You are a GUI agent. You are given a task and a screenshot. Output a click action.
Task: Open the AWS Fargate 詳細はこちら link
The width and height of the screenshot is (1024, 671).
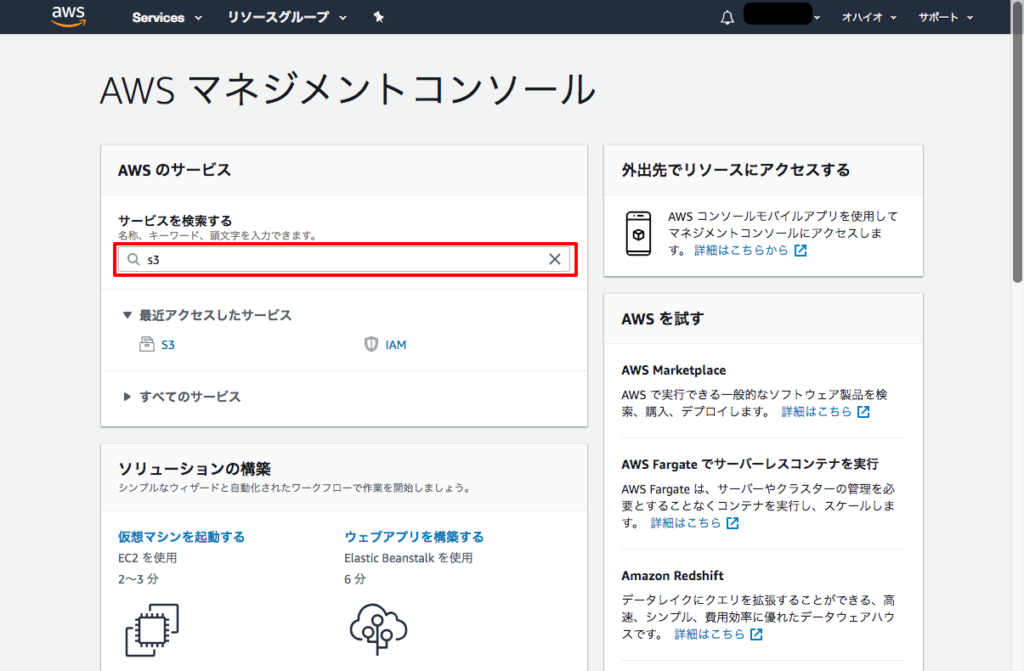click(686, 523)
